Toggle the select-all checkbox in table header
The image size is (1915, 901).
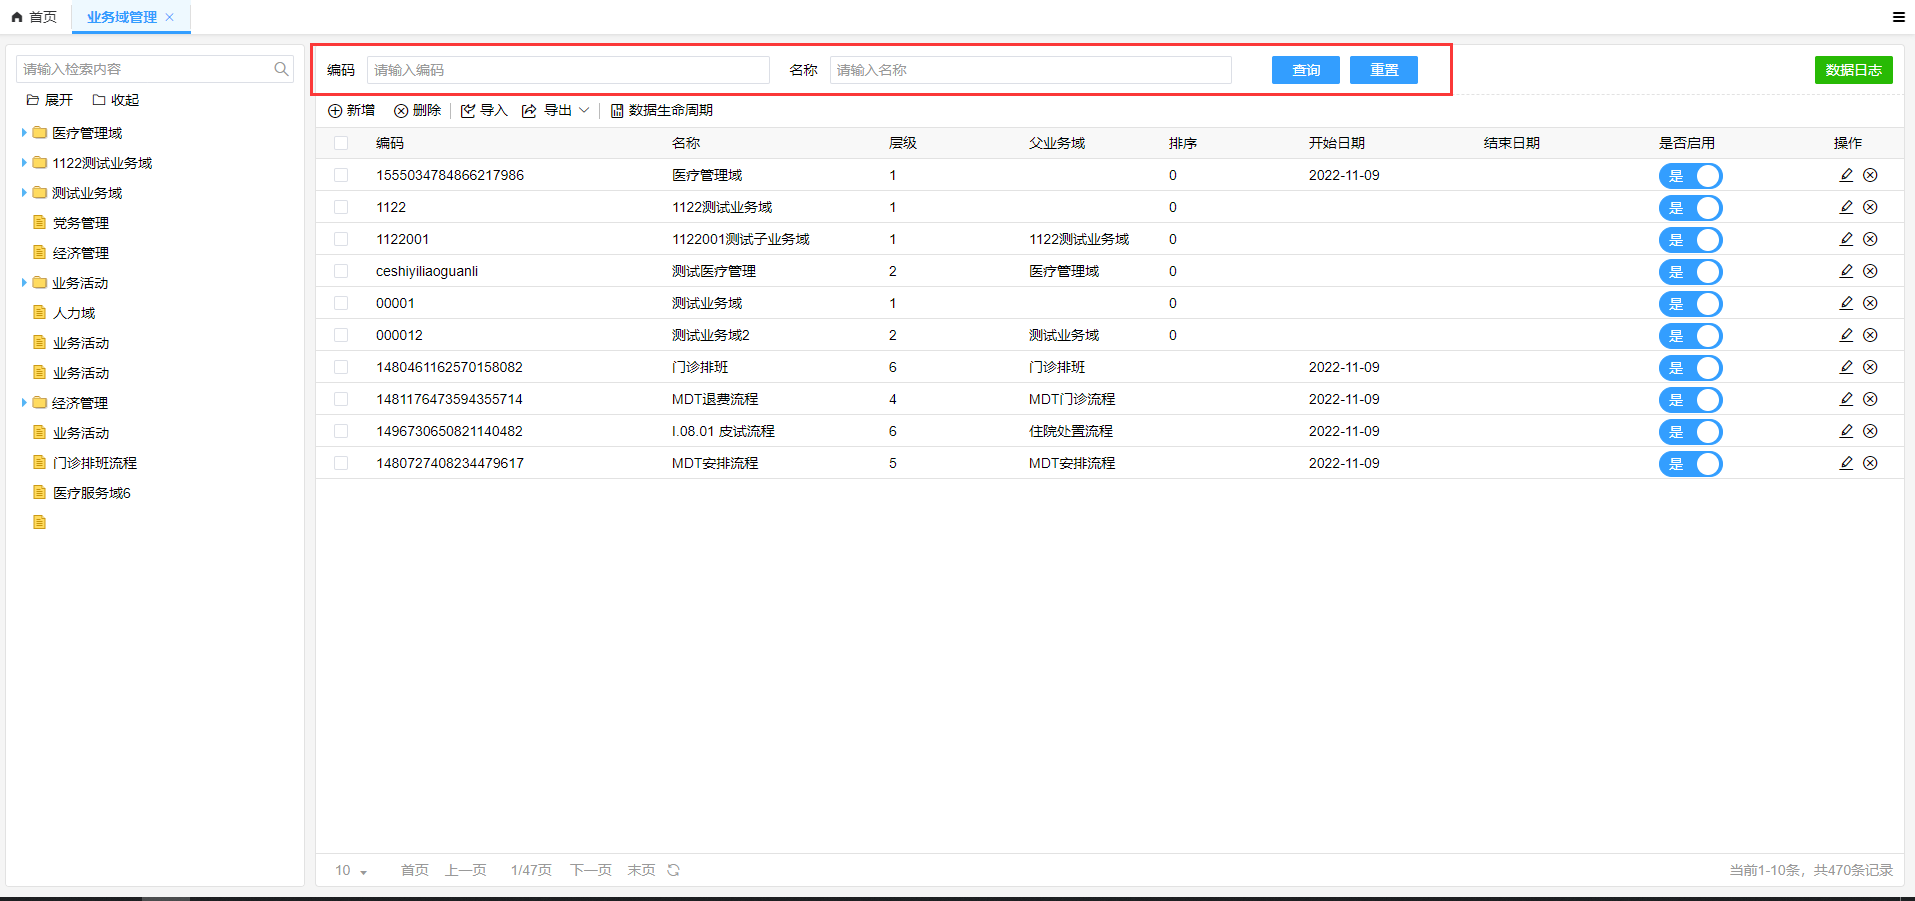[x=341, y=143]
